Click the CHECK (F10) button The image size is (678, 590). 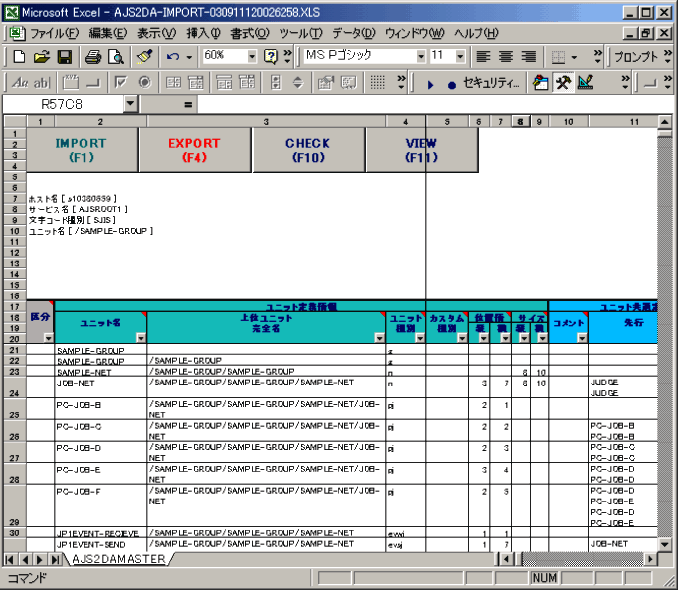(308, 150)
